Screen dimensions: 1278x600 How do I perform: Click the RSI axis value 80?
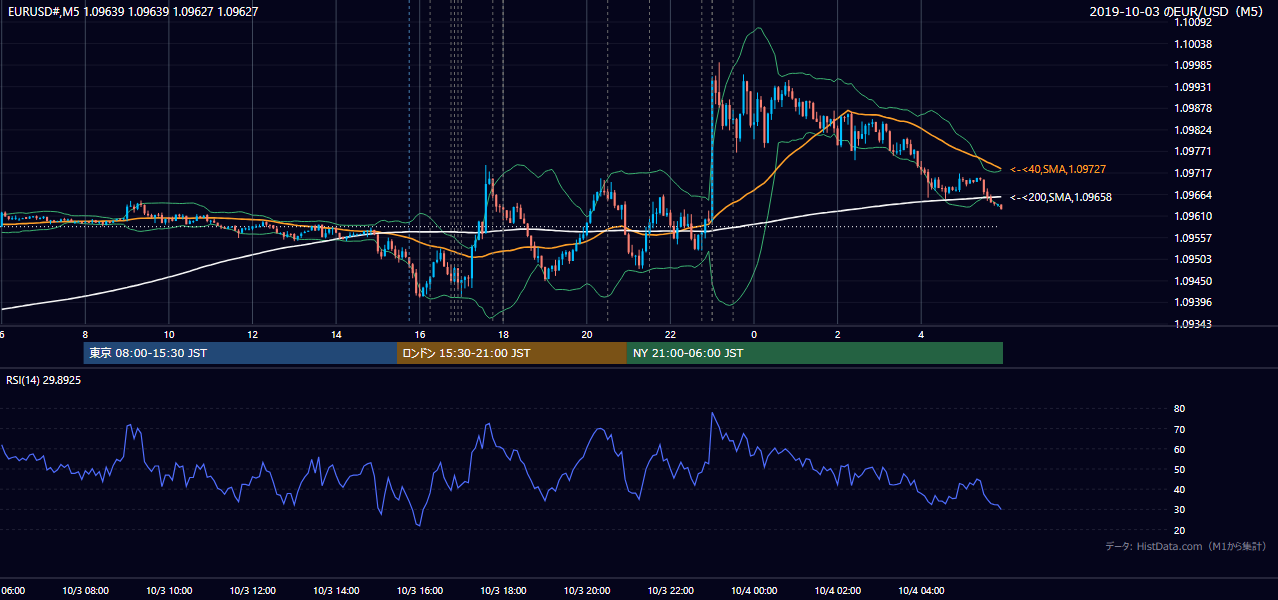click(1179, 409)
